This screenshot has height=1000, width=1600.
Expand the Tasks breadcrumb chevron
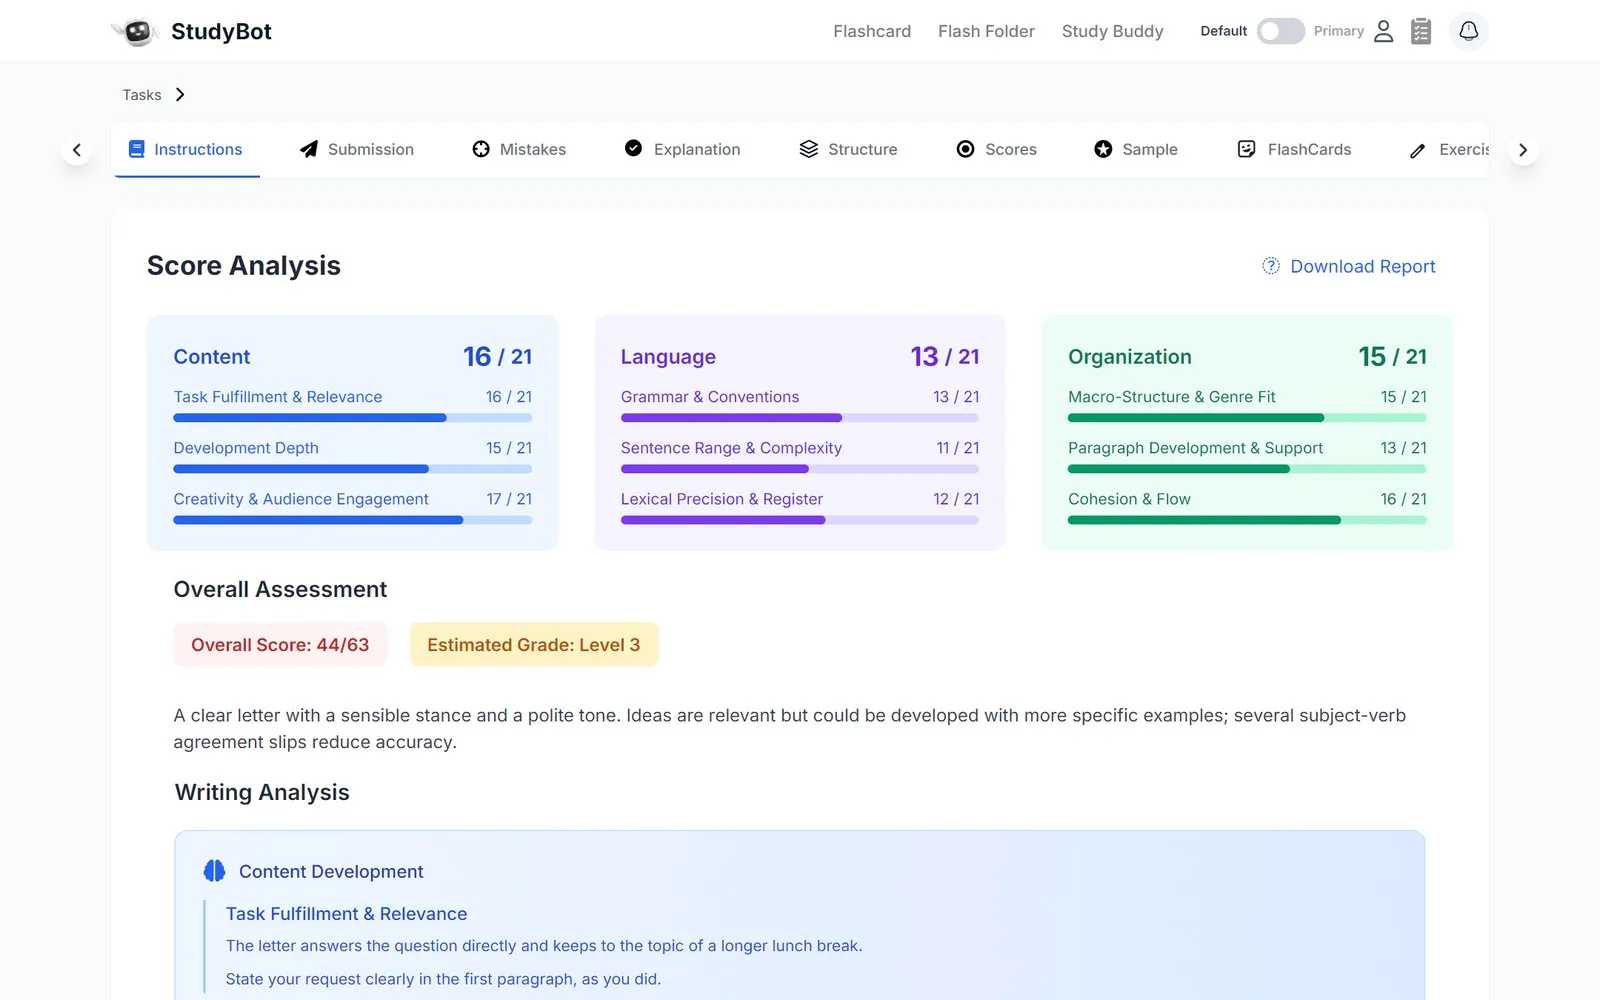pos(180,94)
